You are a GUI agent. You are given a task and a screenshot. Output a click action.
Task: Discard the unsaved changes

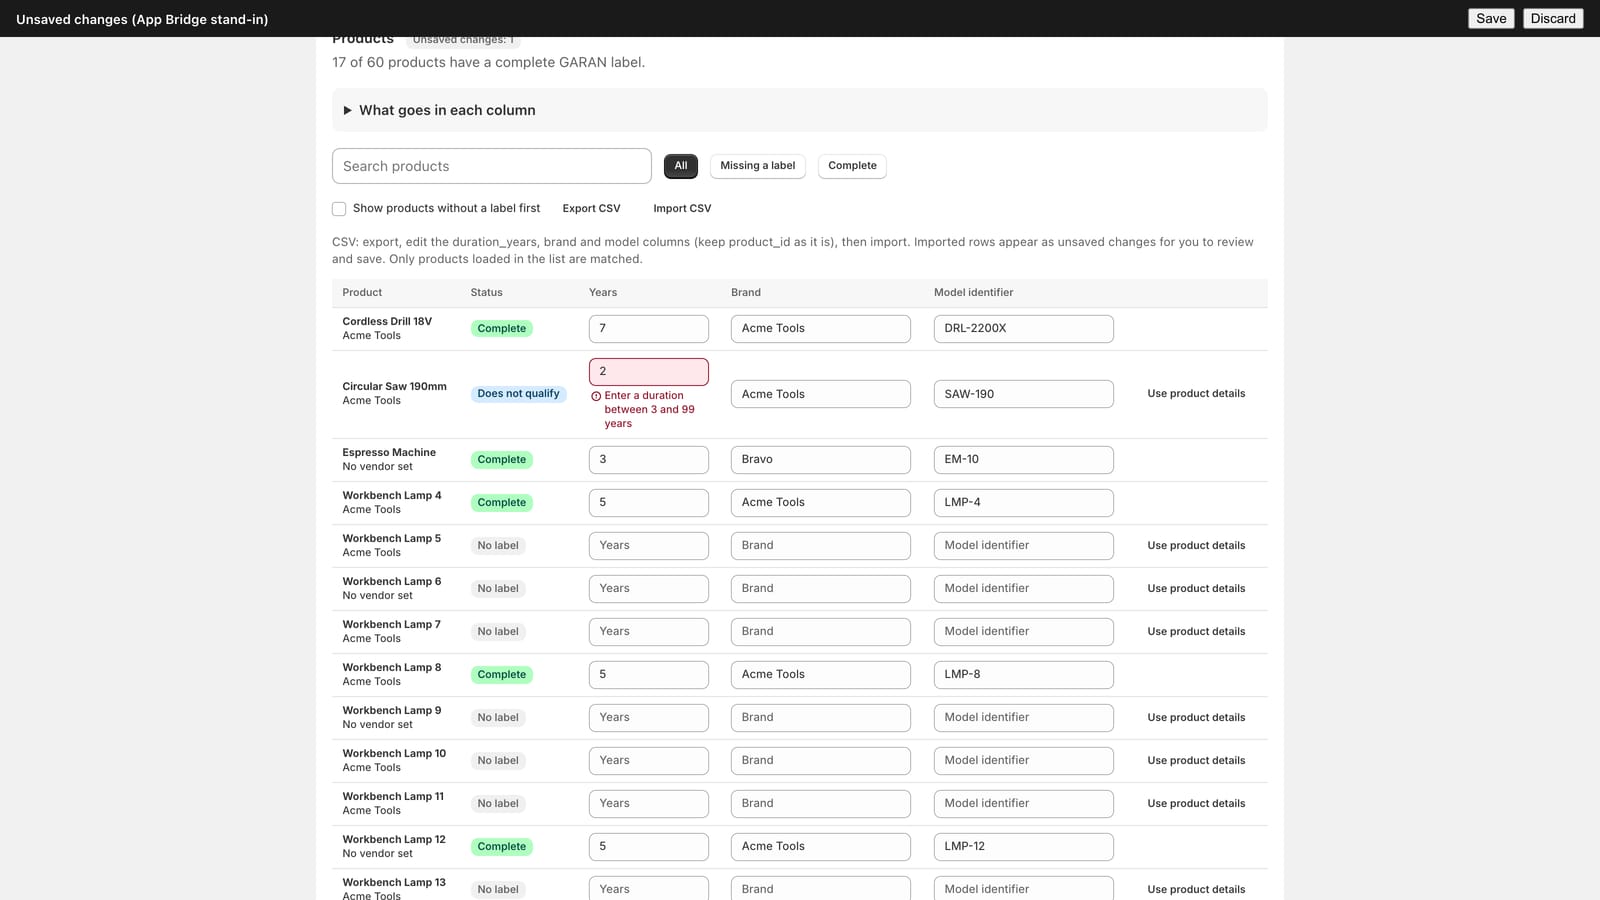tap(1553, 18)
